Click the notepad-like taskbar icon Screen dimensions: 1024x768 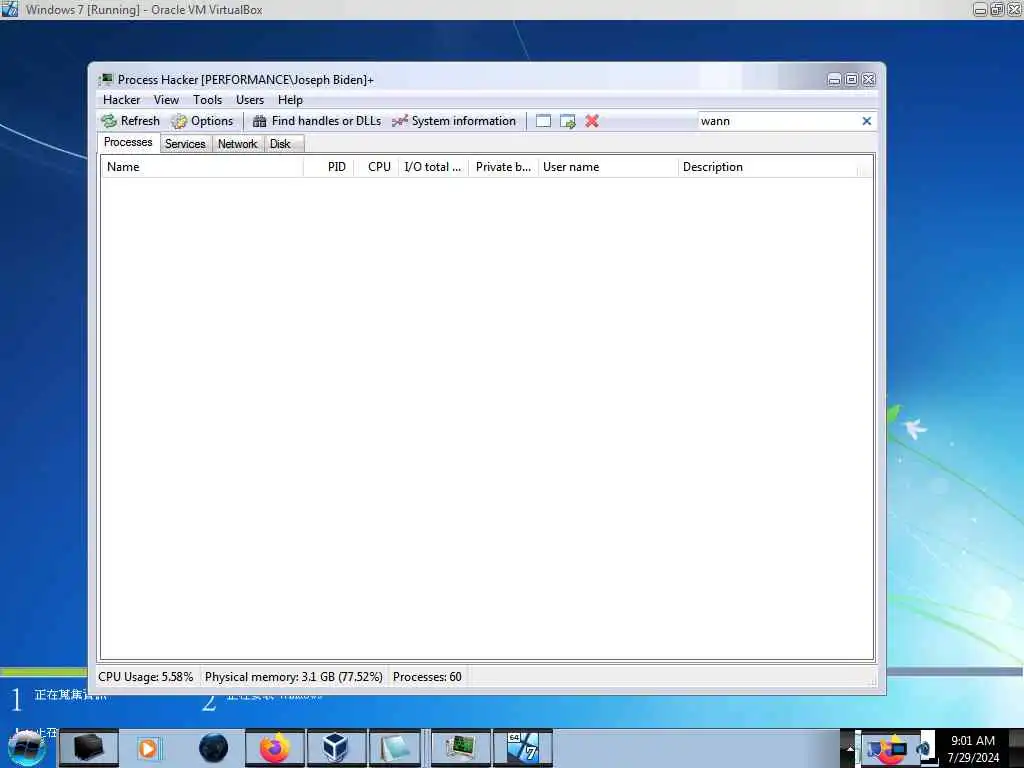pyautogui.click(x=394, y=748)
